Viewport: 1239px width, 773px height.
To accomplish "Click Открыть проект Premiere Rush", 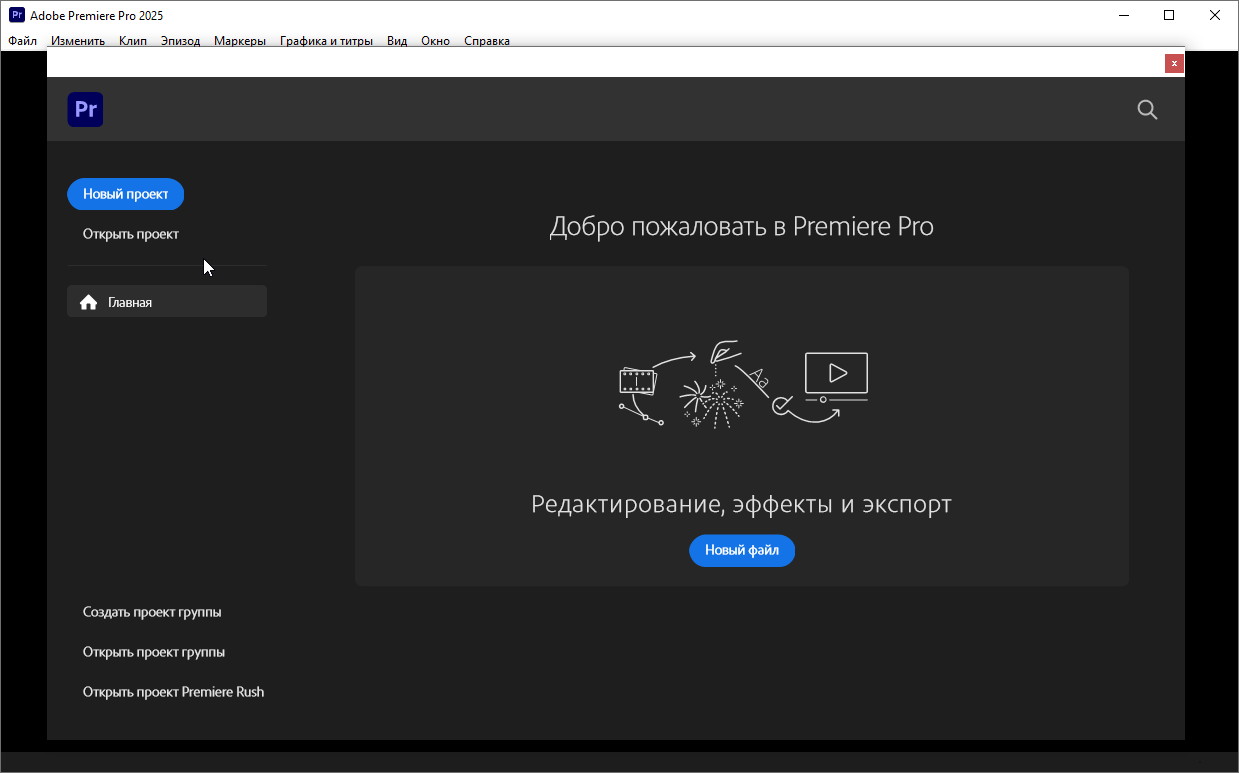I will tap(174, 692).
